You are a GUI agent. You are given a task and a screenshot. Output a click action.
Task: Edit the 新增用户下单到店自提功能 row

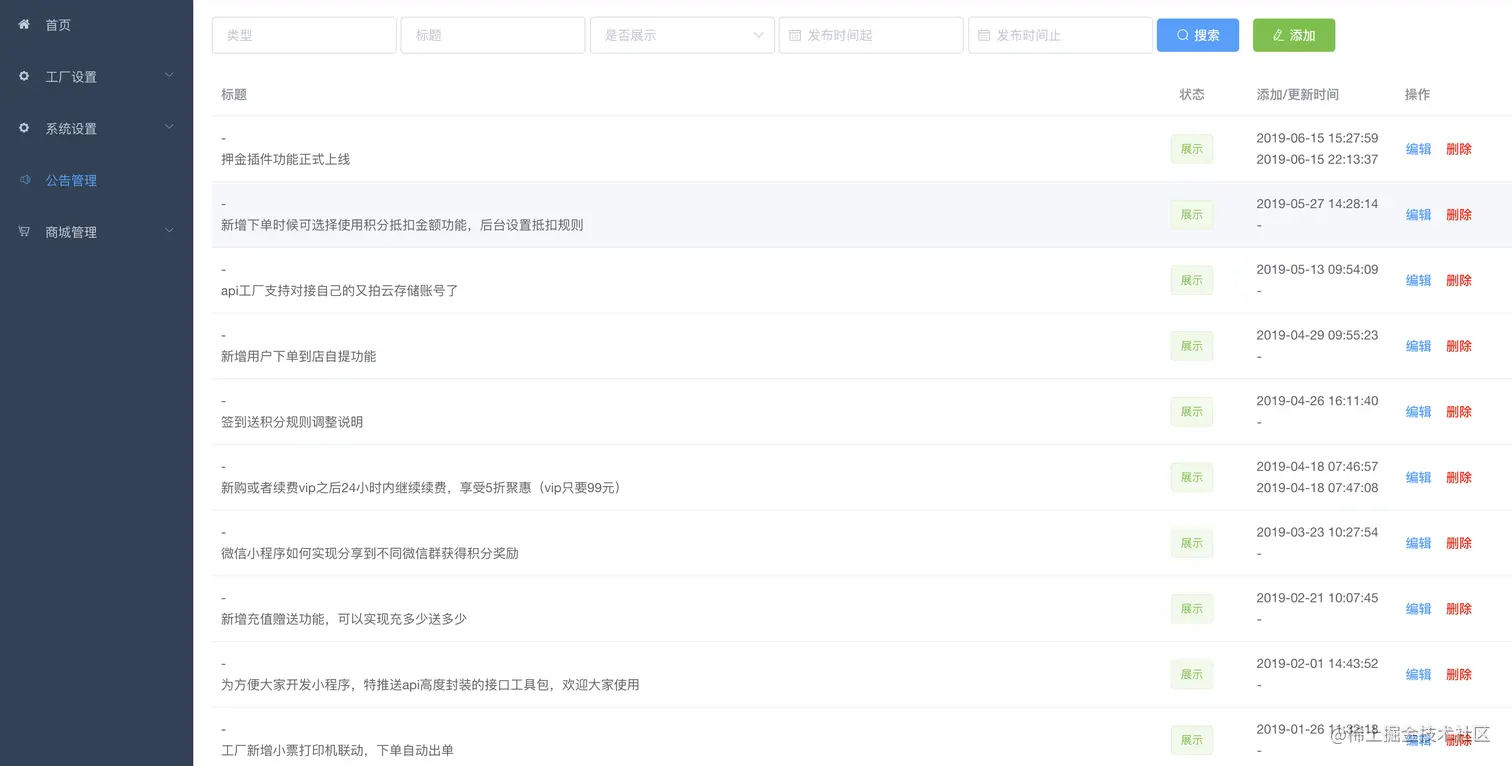[x=1419, y=346]
